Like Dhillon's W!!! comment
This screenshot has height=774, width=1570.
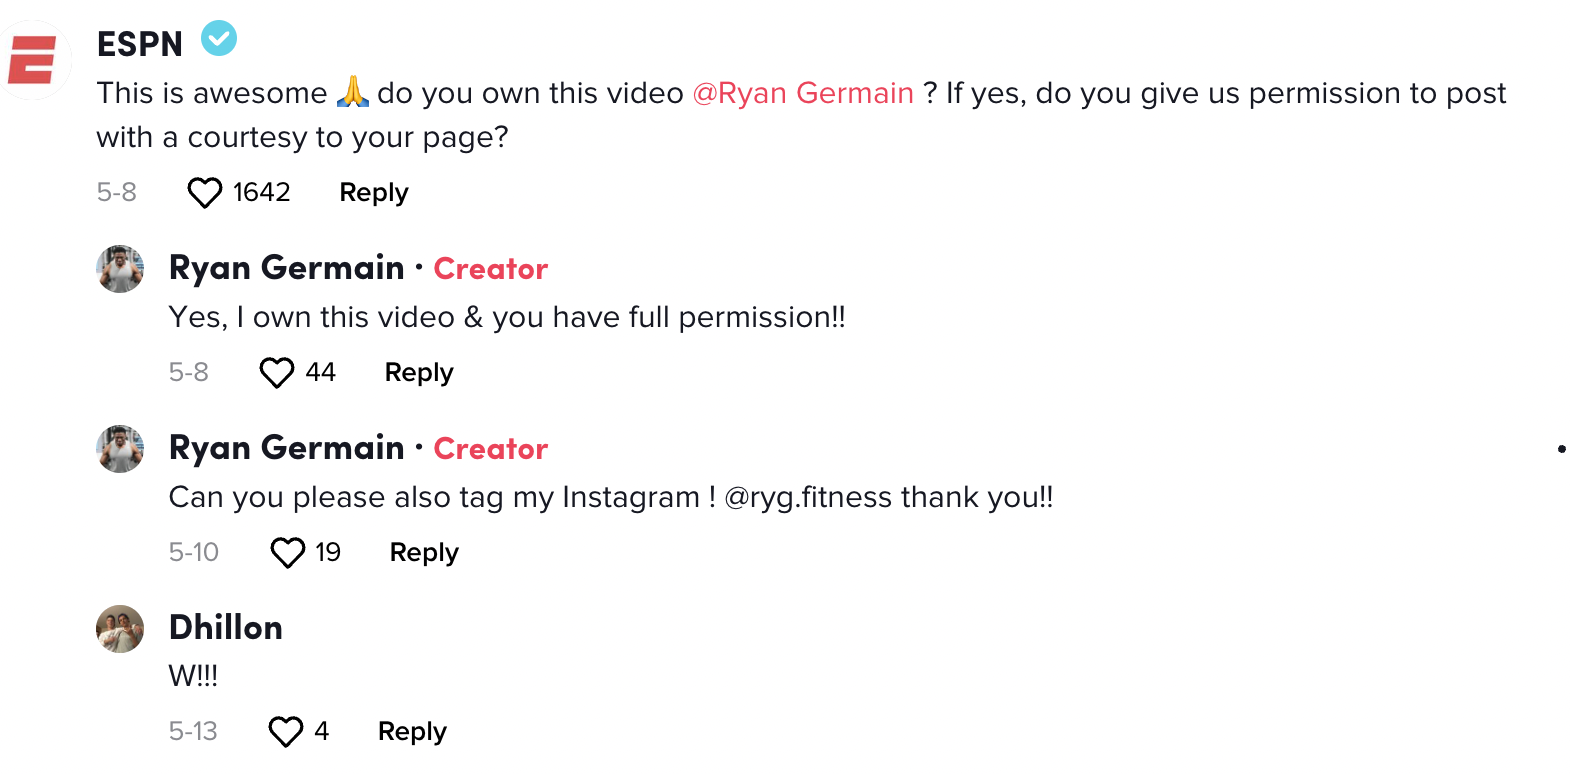[x=286, y=732]
